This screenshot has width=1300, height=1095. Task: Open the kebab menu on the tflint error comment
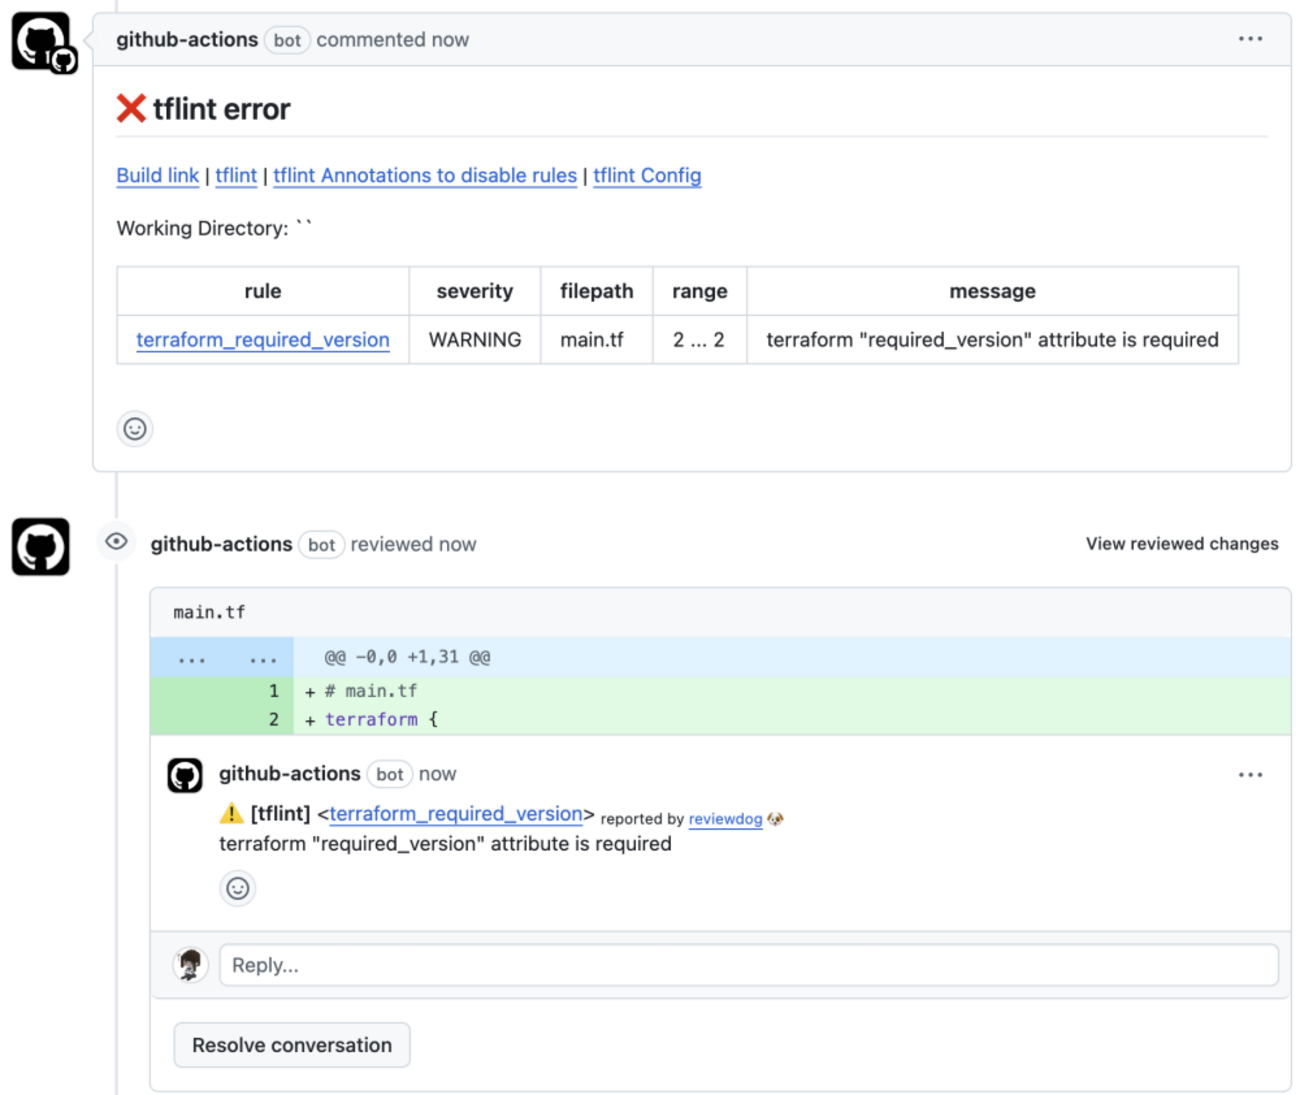(1251, 39)
